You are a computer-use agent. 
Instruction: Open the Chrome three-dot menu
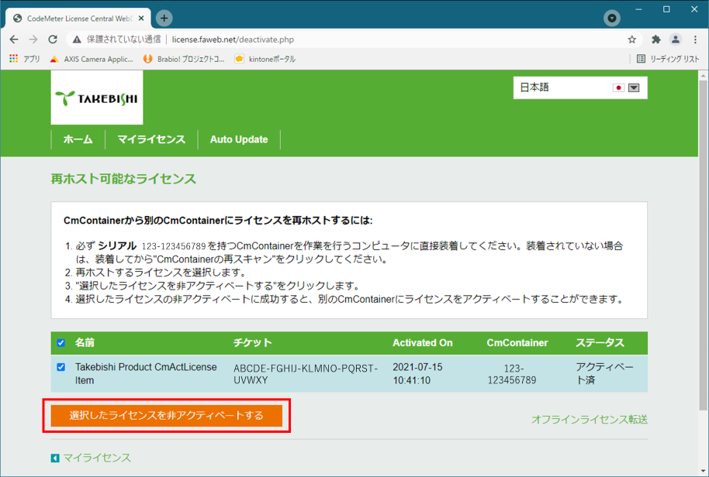pyautogui.click(x=695, y=40)
